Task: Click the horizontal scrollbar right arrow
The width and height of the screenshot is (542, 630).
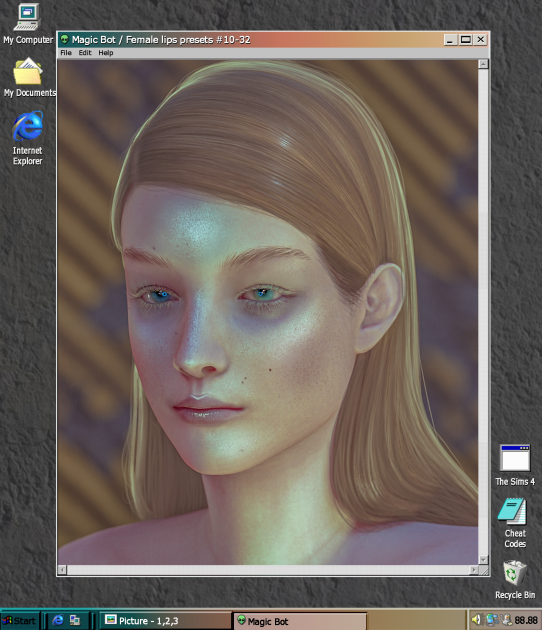Action: coord(474,570)
